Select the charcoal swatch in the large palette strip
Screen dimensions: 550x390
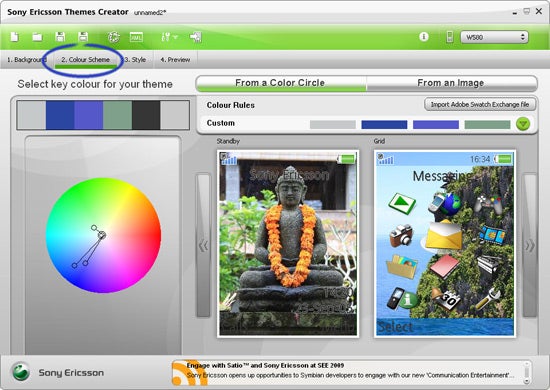click(146, 115)
